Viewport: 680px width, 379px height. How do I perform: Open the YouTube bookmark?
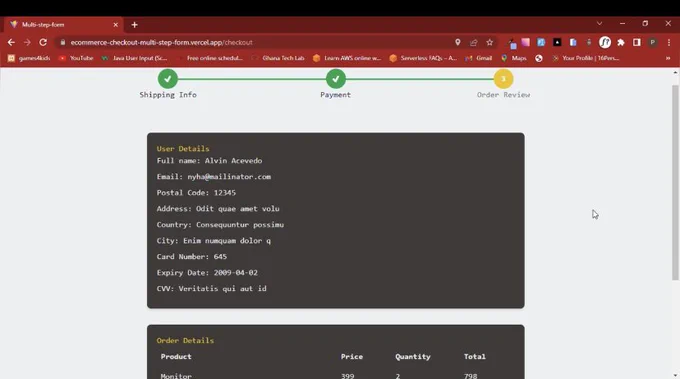tap(76, 58)
